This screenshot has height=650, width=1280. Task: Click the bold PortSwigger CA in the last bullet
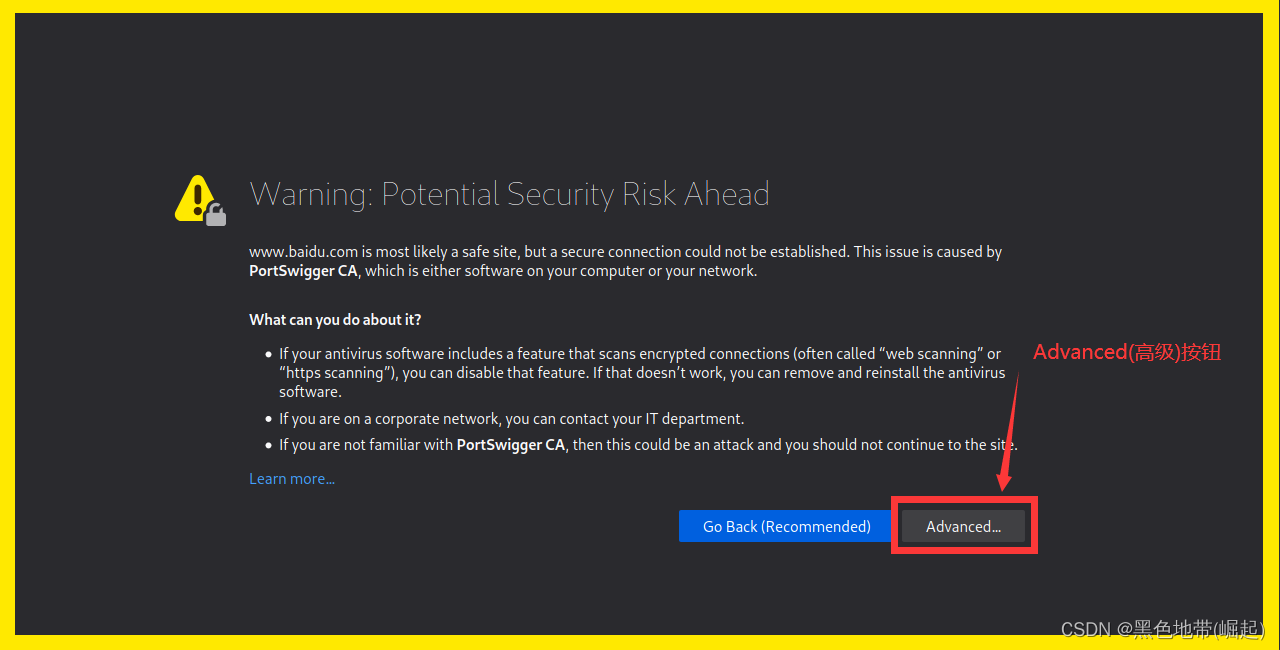(x=510, y=444)
